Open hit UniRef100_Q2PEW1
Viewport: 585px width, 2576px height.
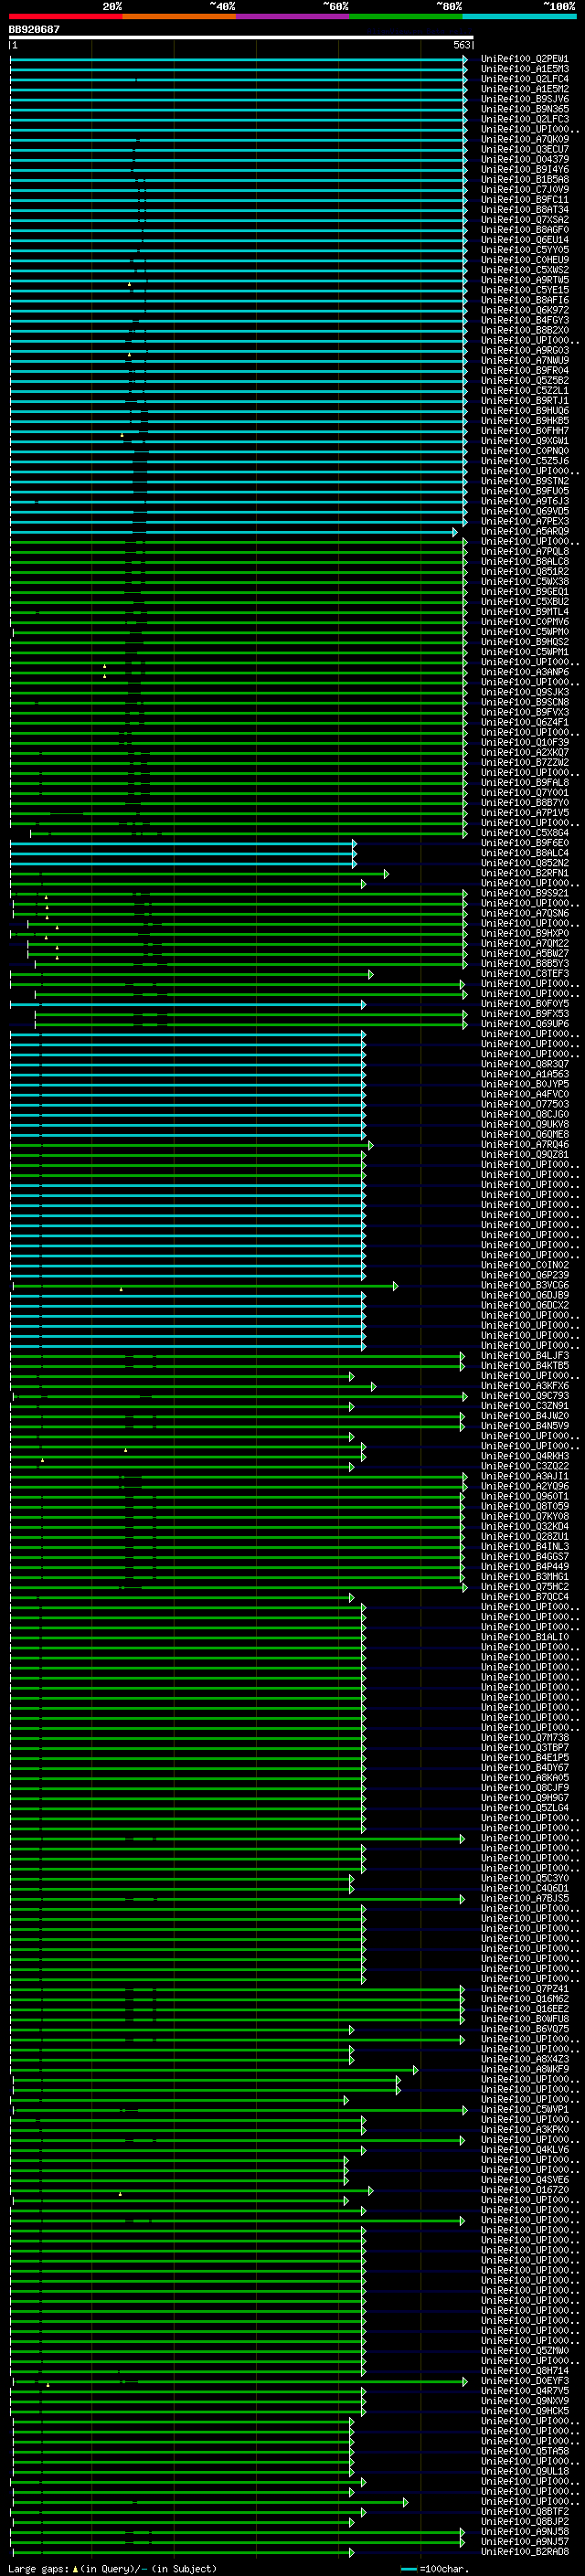pyautogui.click(x=524, y=59)
